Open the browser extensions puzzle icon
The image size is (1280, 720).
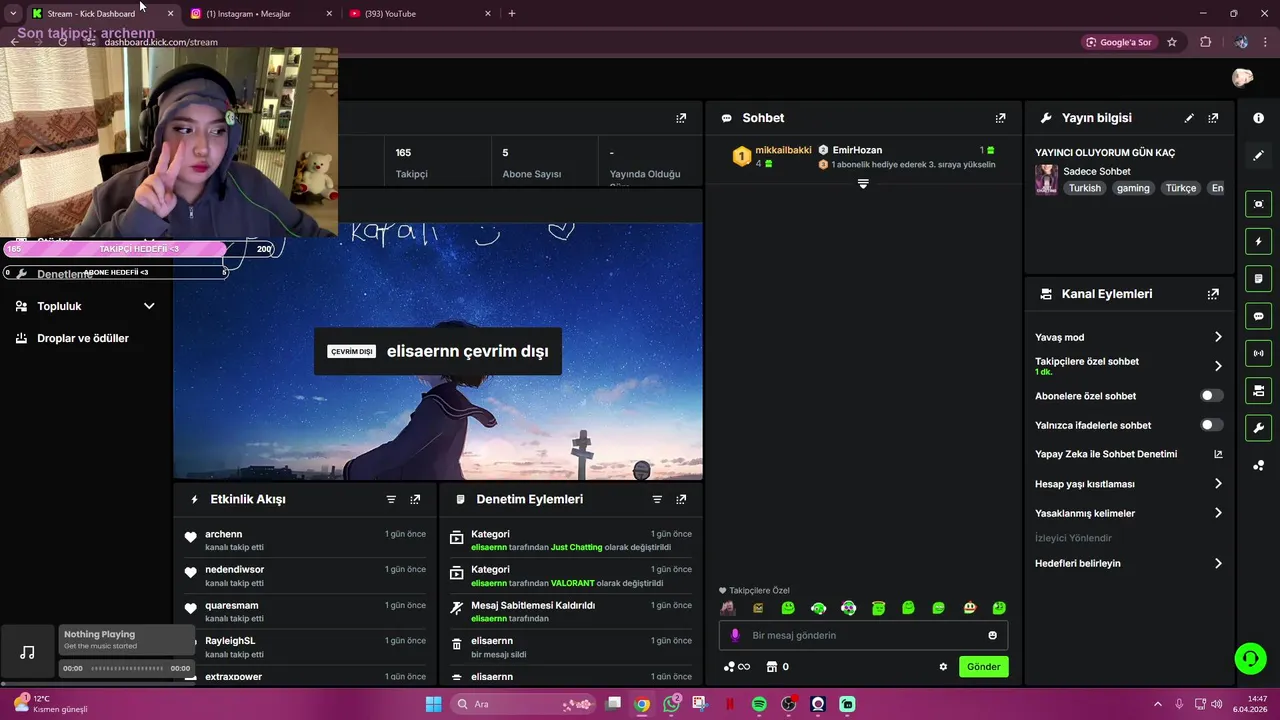(1205, 42)
